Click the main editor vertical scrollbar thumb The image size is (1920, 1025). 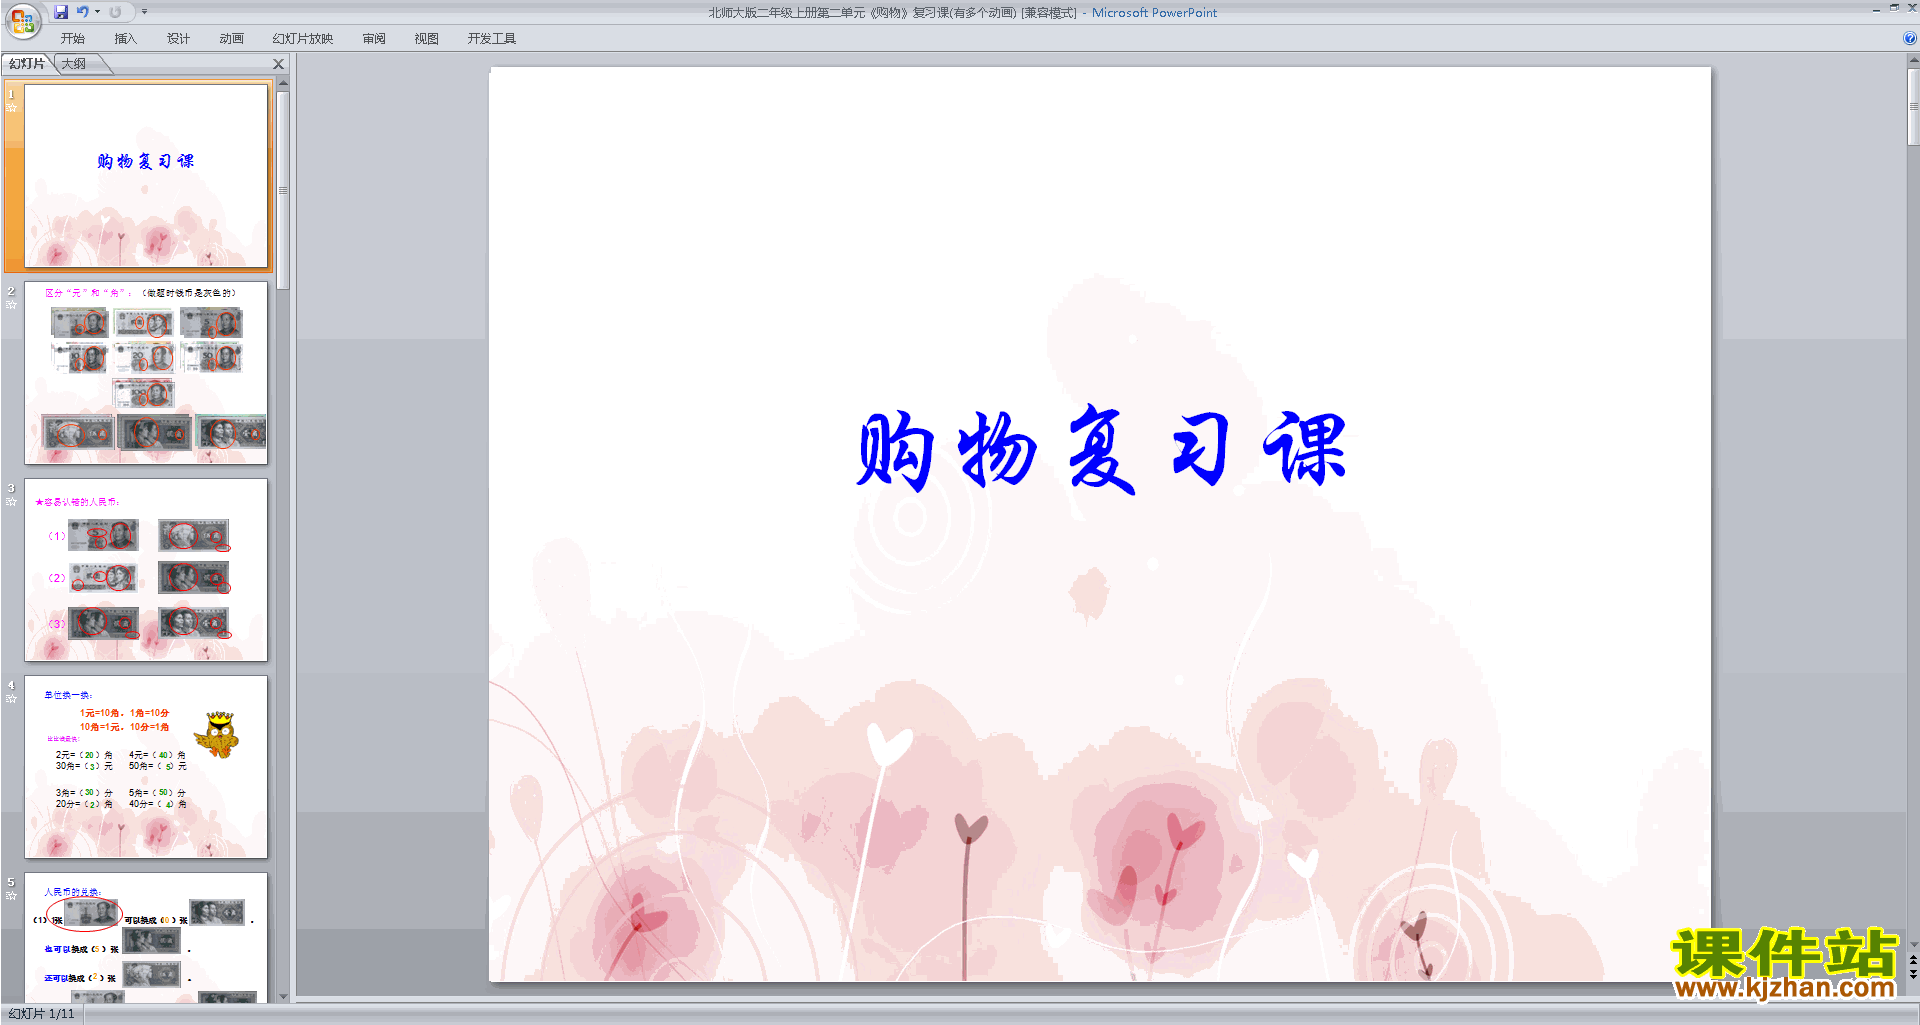point(1913,107)
